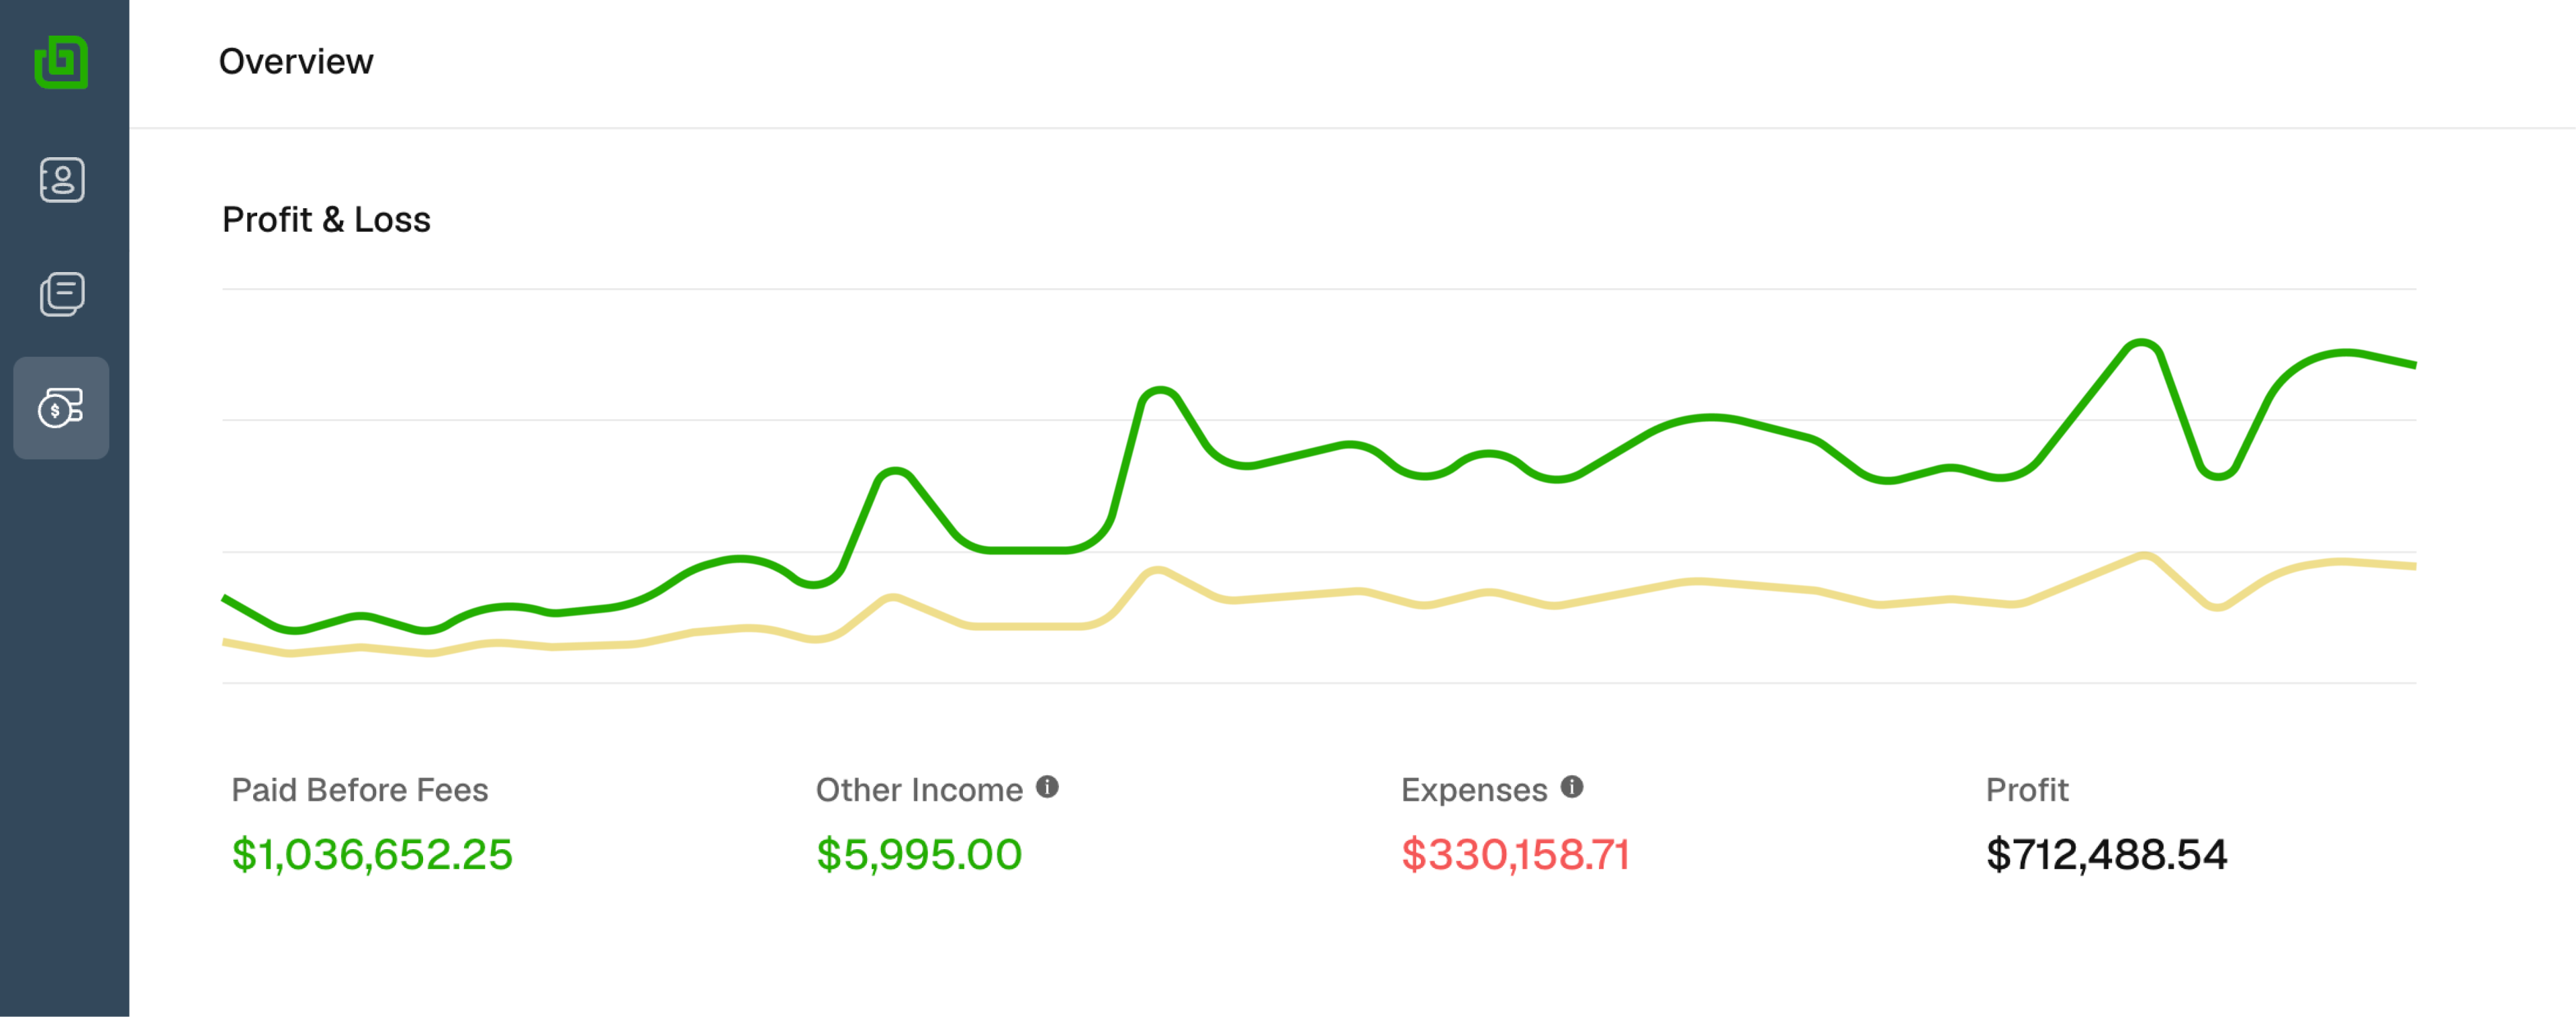The image size is (2576, 1017).
Task: Click the info icon beside Expenses
Action: point(1572,787)
